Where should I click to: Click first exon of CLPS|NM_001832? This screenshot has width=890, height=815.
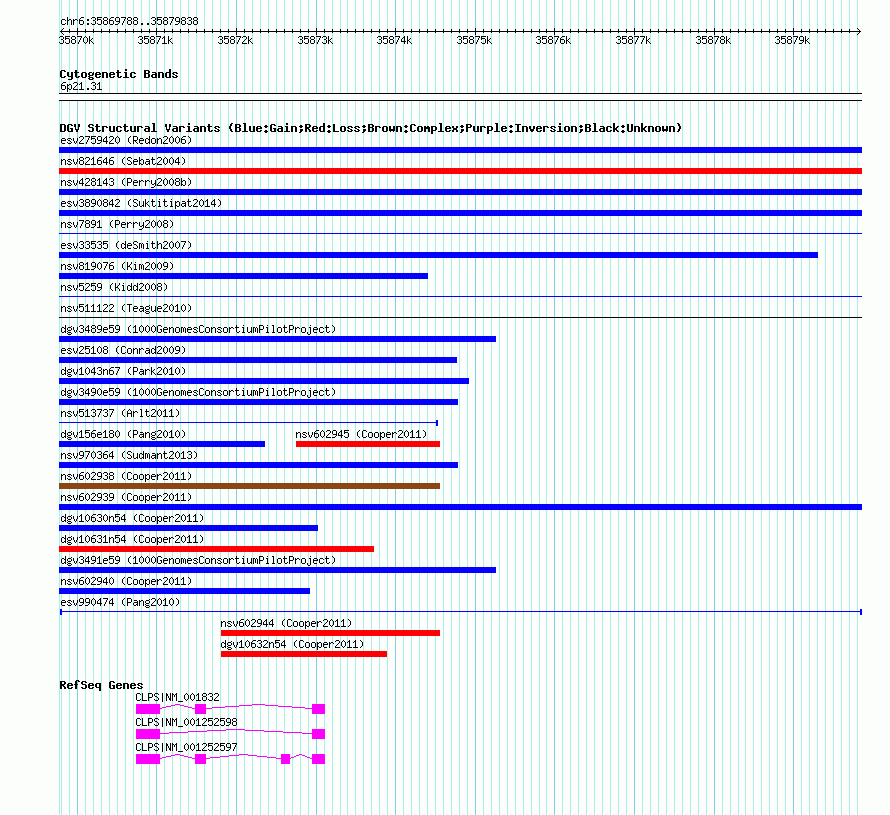pos(148,709)
